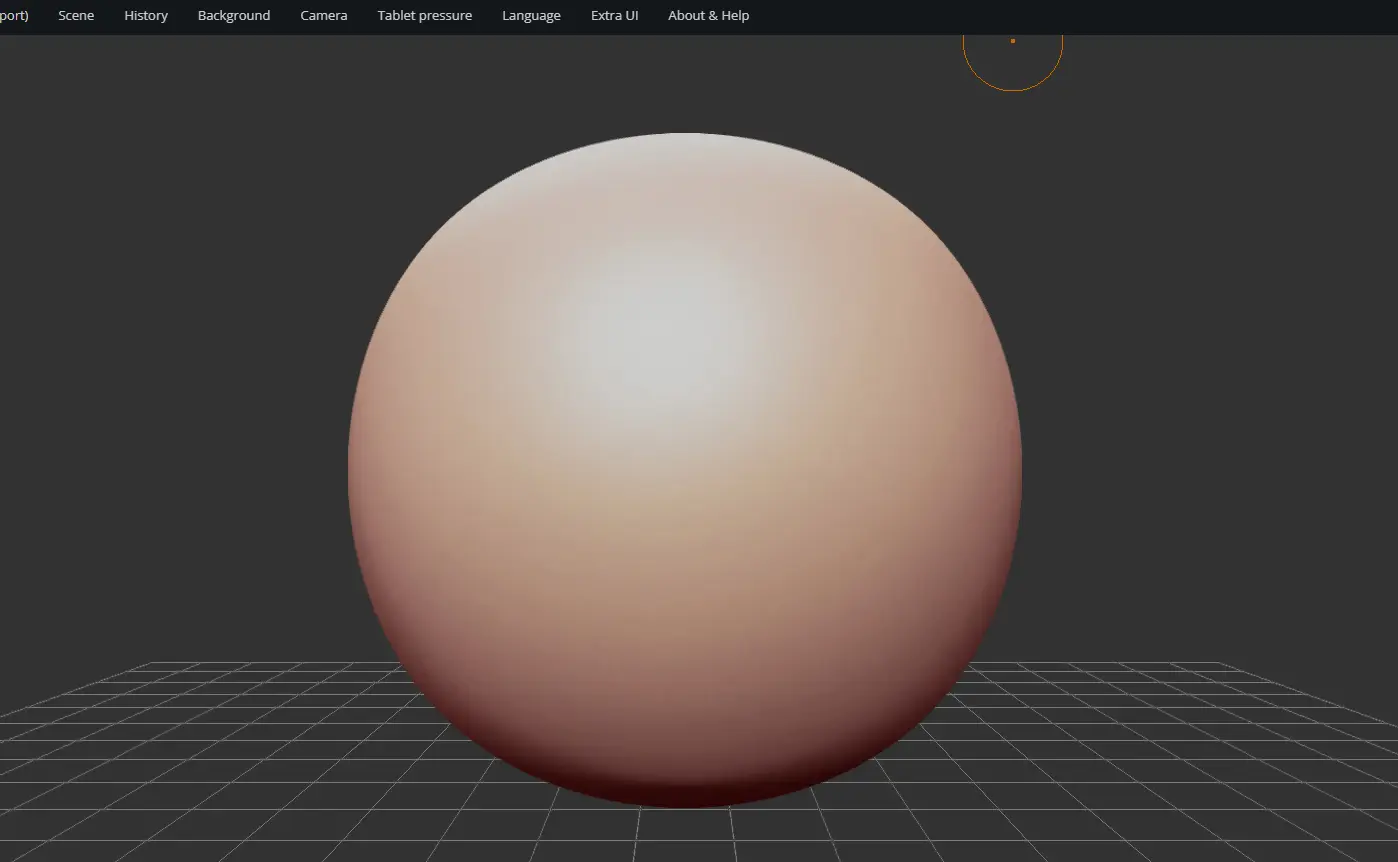Open the Tablet pressure menu

[x=425, y=16]
